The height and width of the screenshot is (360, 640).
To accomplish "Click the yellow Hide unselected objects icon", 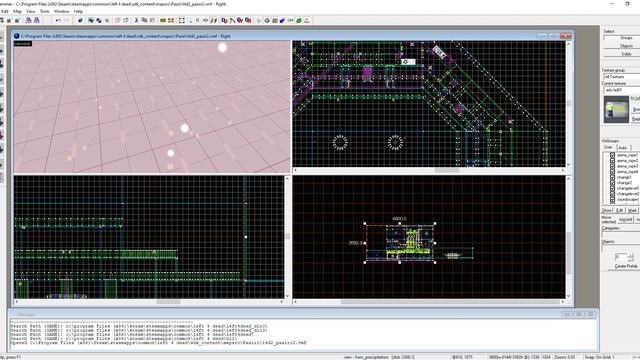I will 171,20.
